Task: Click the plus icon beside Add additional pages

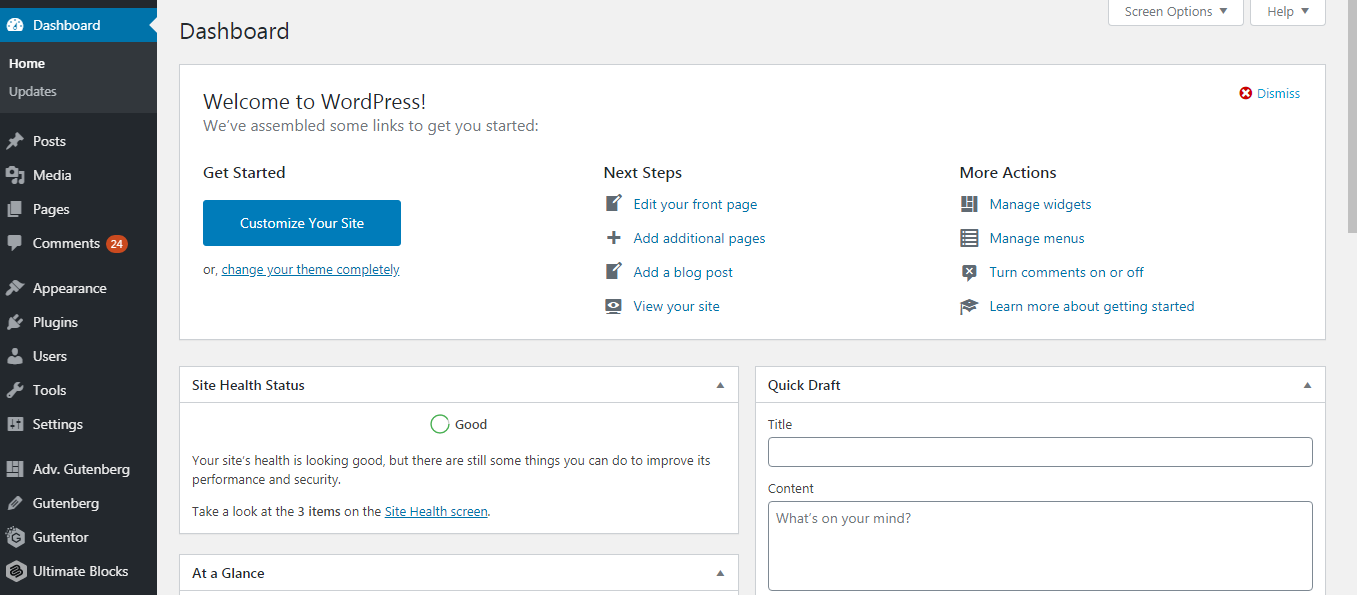Action: coord(614,238)
